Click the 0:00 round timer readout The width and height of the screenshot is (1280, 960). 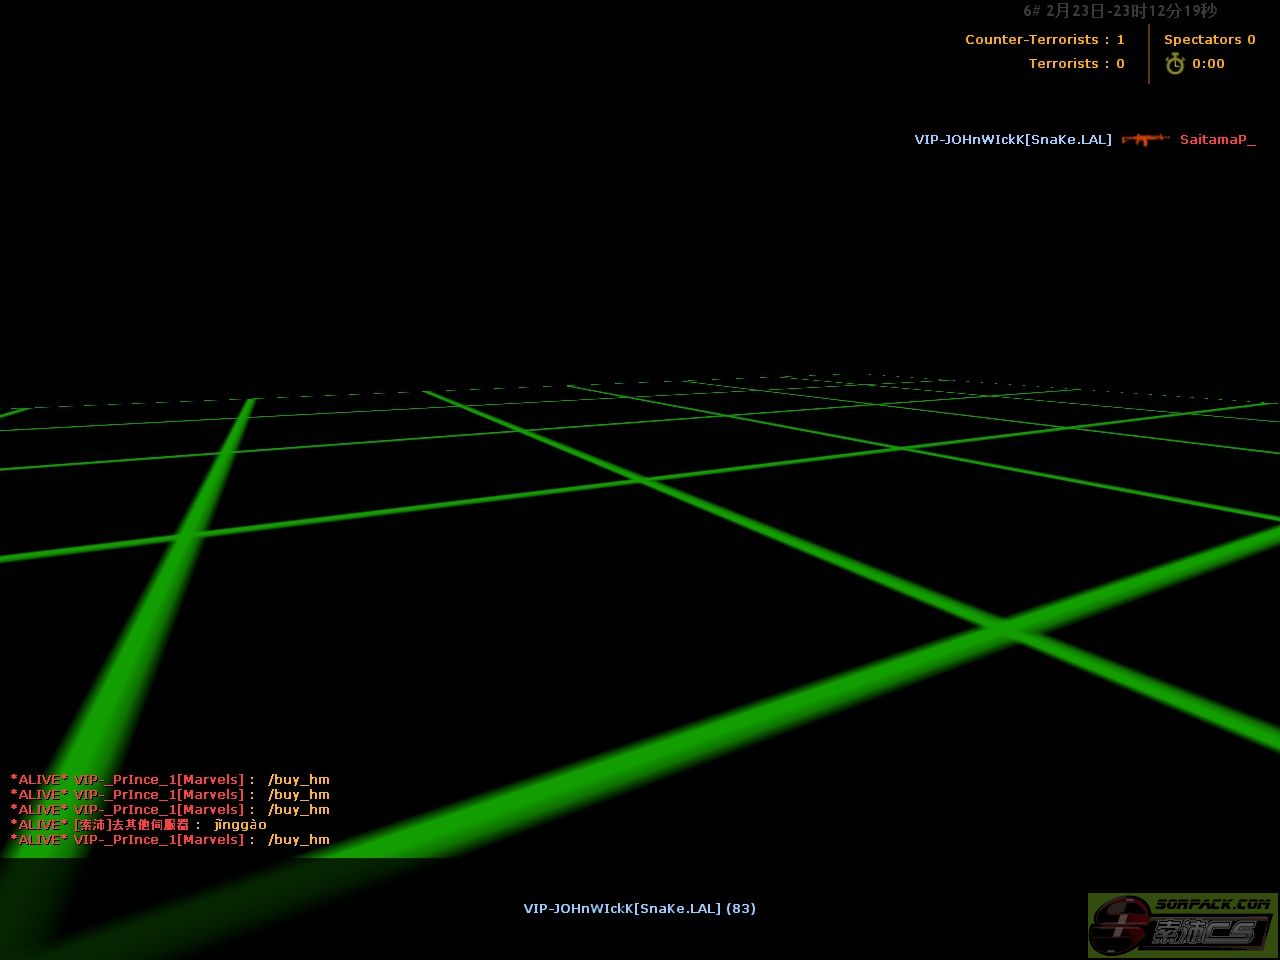coord(1208,64)
